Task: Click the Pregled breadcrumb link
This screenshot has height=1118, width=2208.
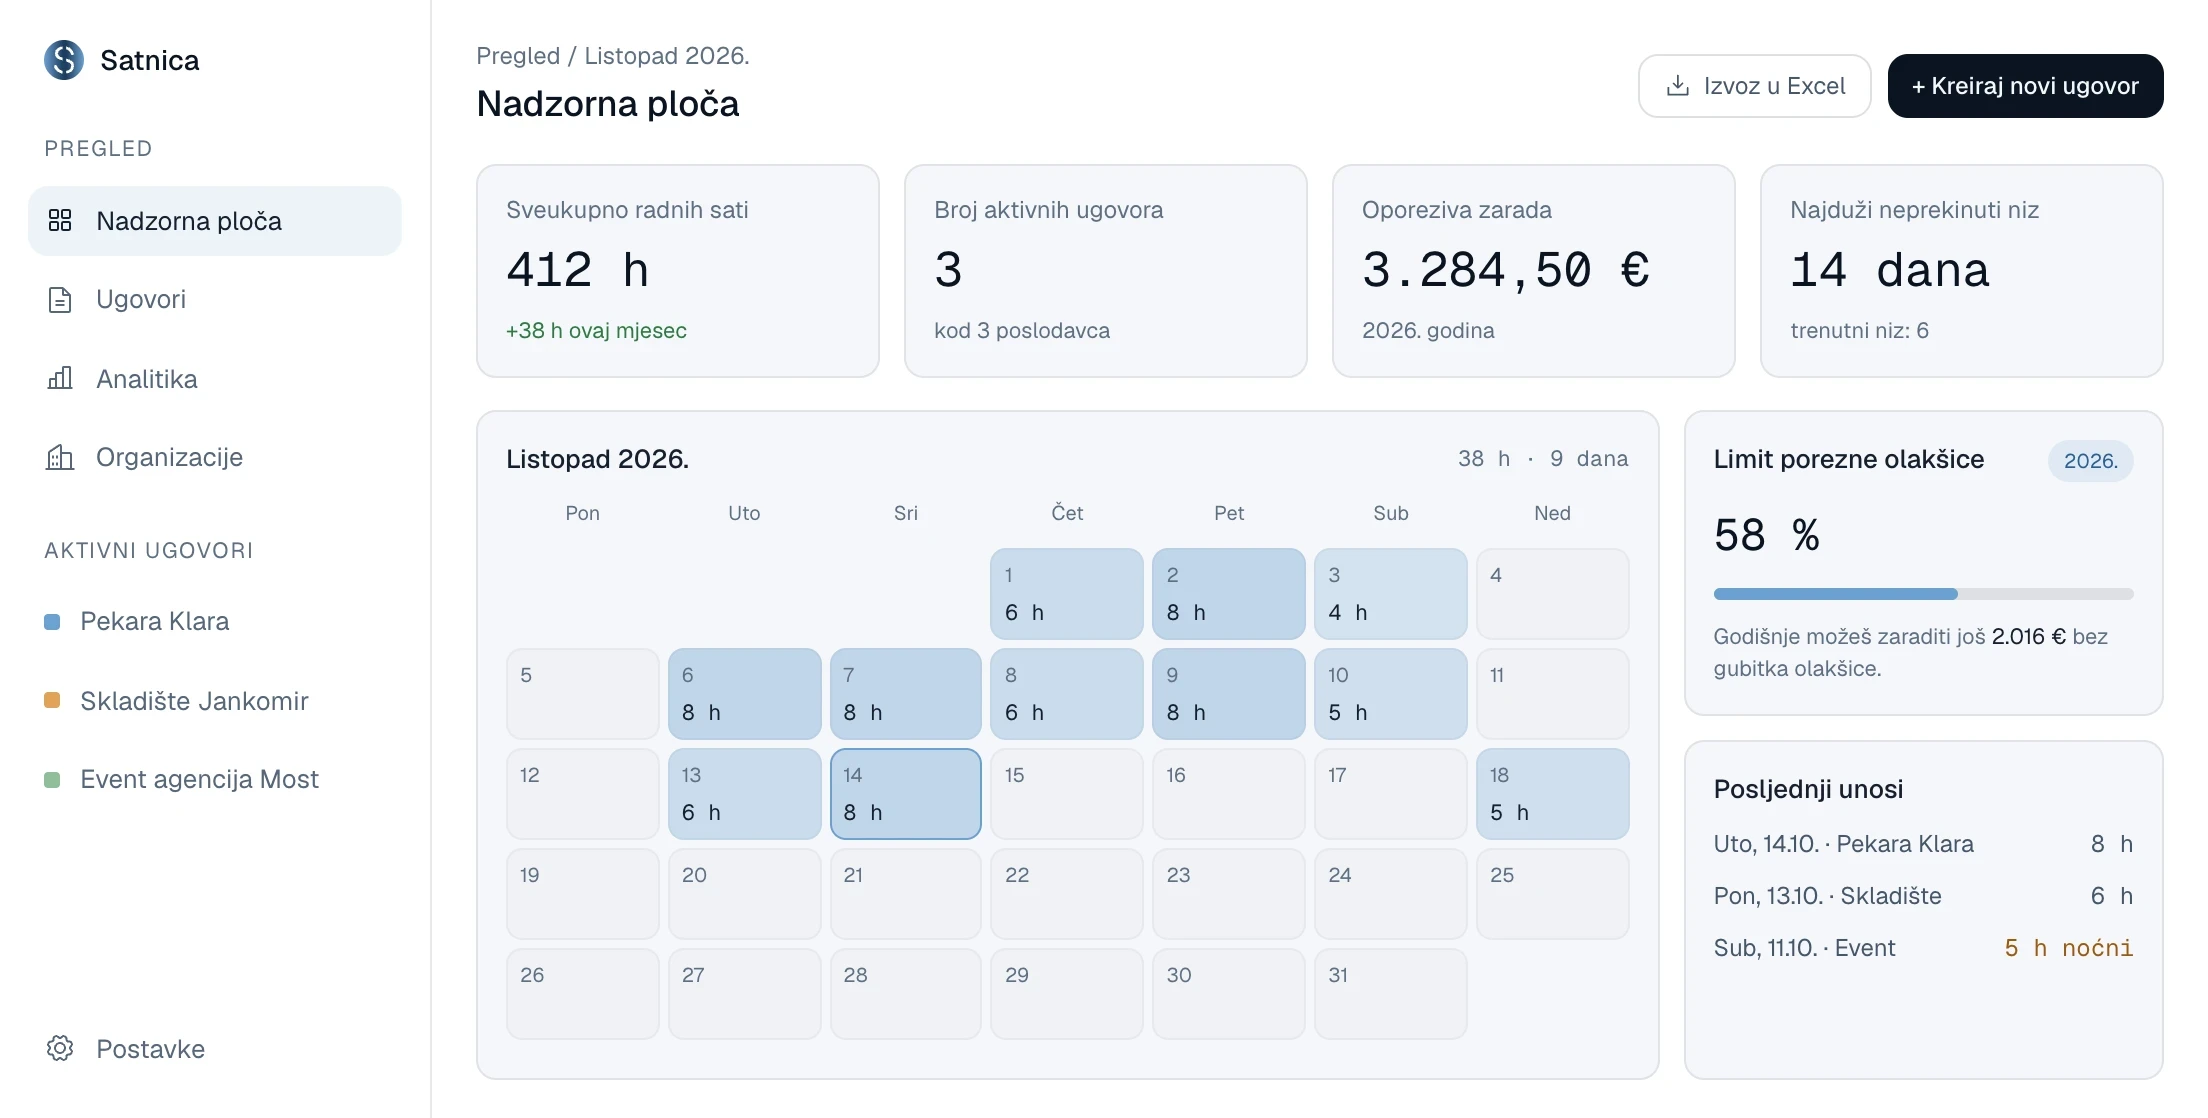Action: coord(518,56)
